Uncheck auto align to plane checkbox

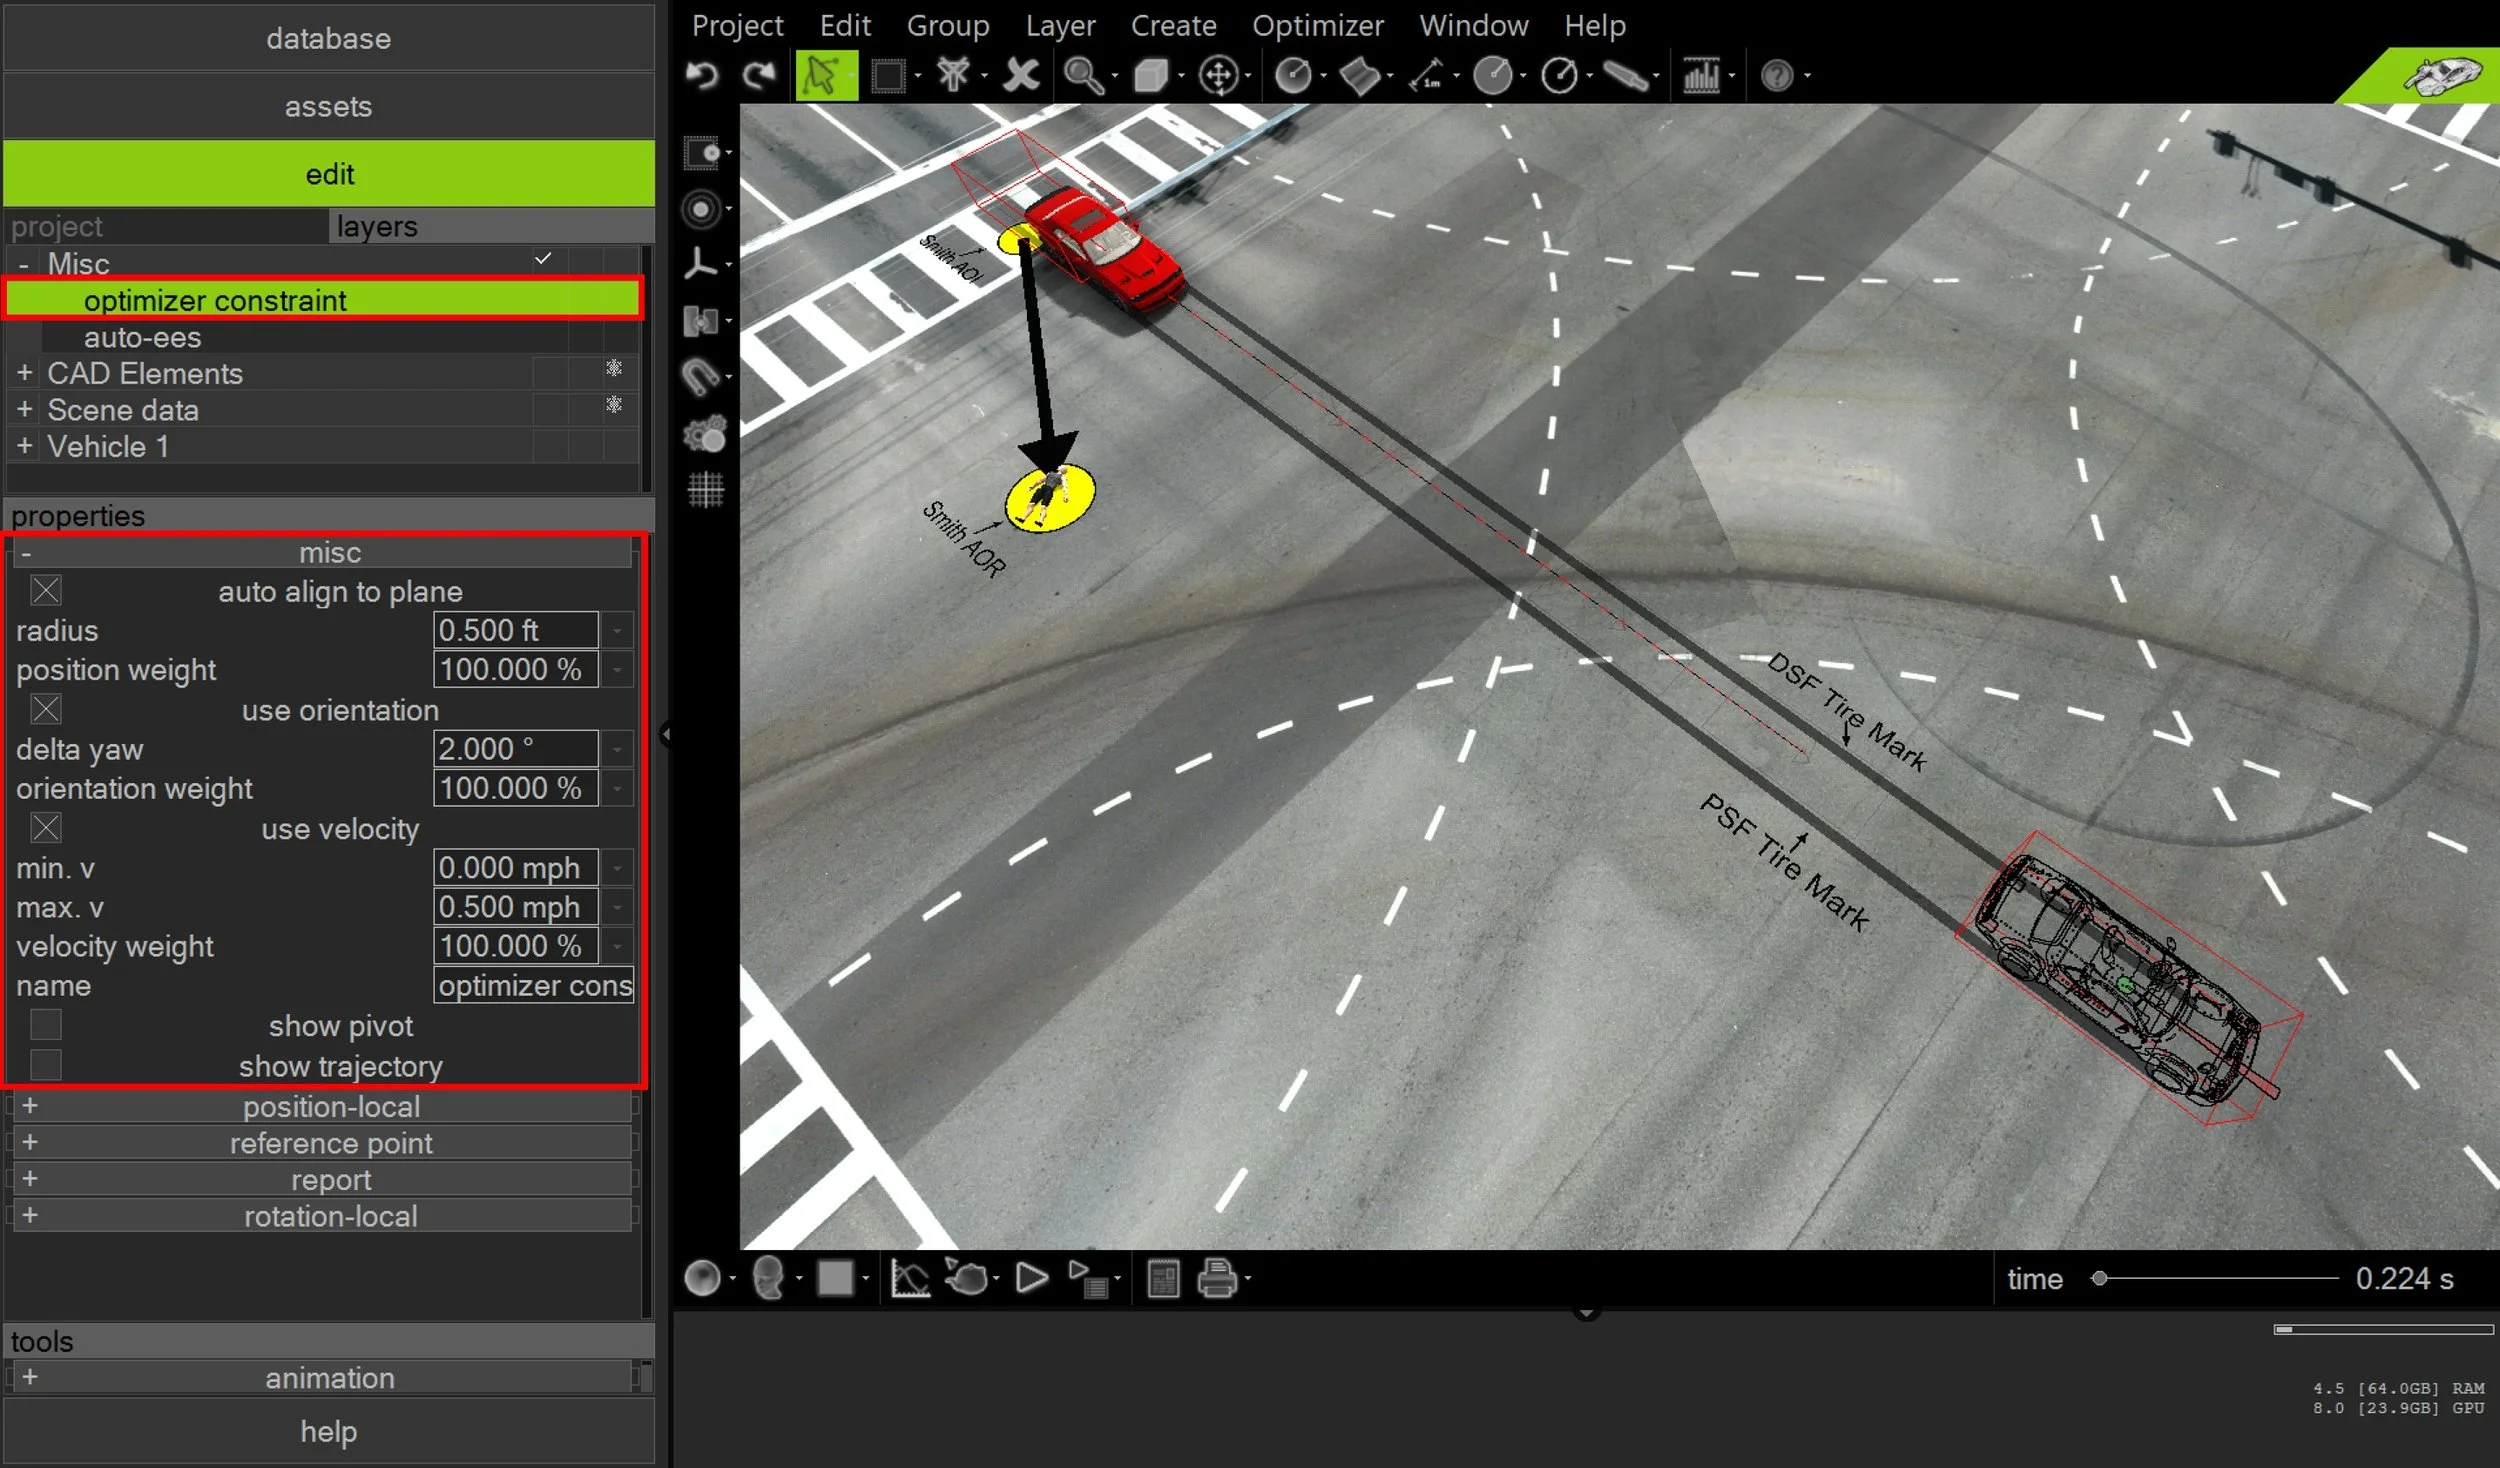(x=46, y=591)
